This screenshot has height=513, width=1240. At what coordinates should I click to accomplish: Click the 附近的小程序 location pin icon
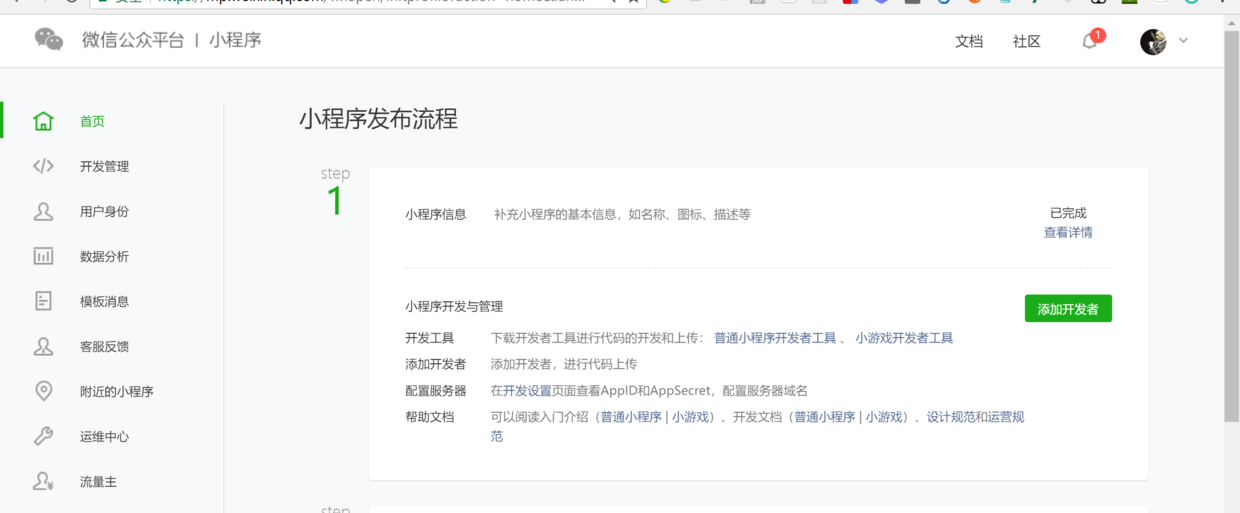tap(43, 391)
